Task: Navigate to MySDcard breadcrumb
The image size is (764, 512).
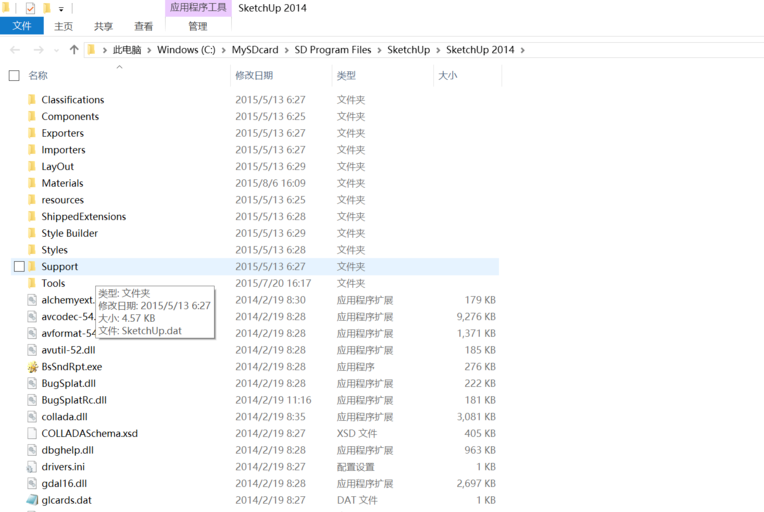Action: (x=255, y=50)
